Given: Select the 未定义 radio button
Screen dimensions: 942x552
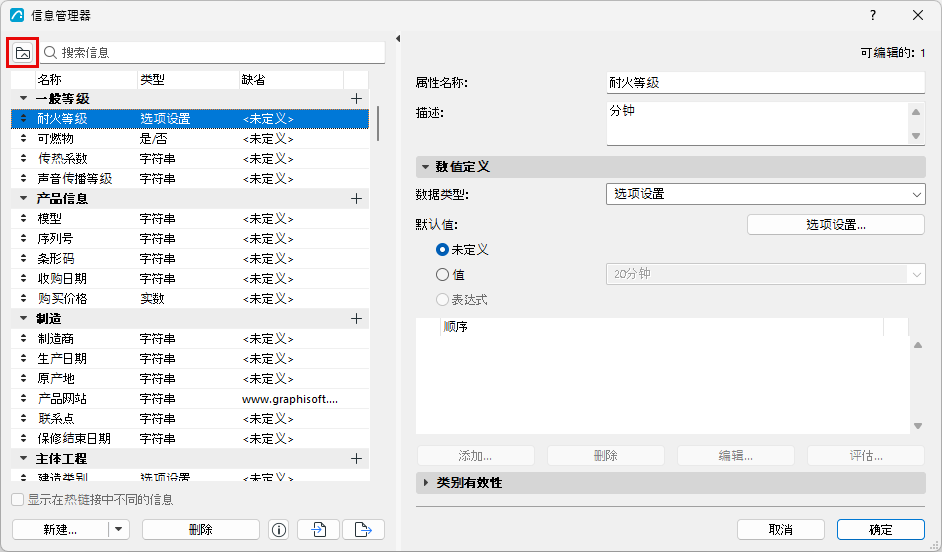Looking at the screenshot, I should point(442,249).
